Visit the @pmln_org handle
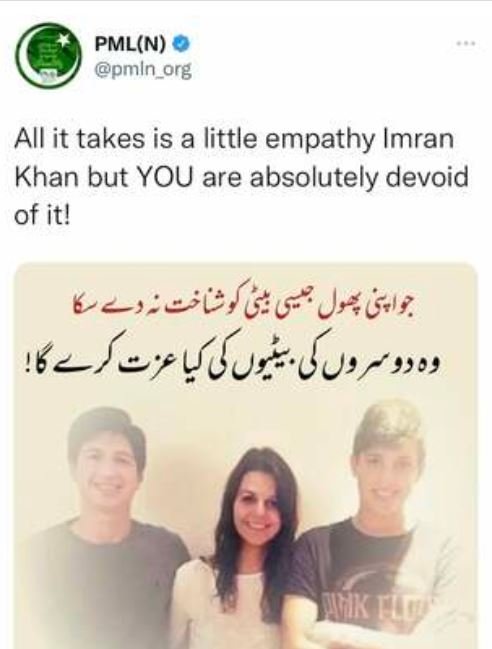The width and height of the screenshot is (492, 649). (143, 69)
